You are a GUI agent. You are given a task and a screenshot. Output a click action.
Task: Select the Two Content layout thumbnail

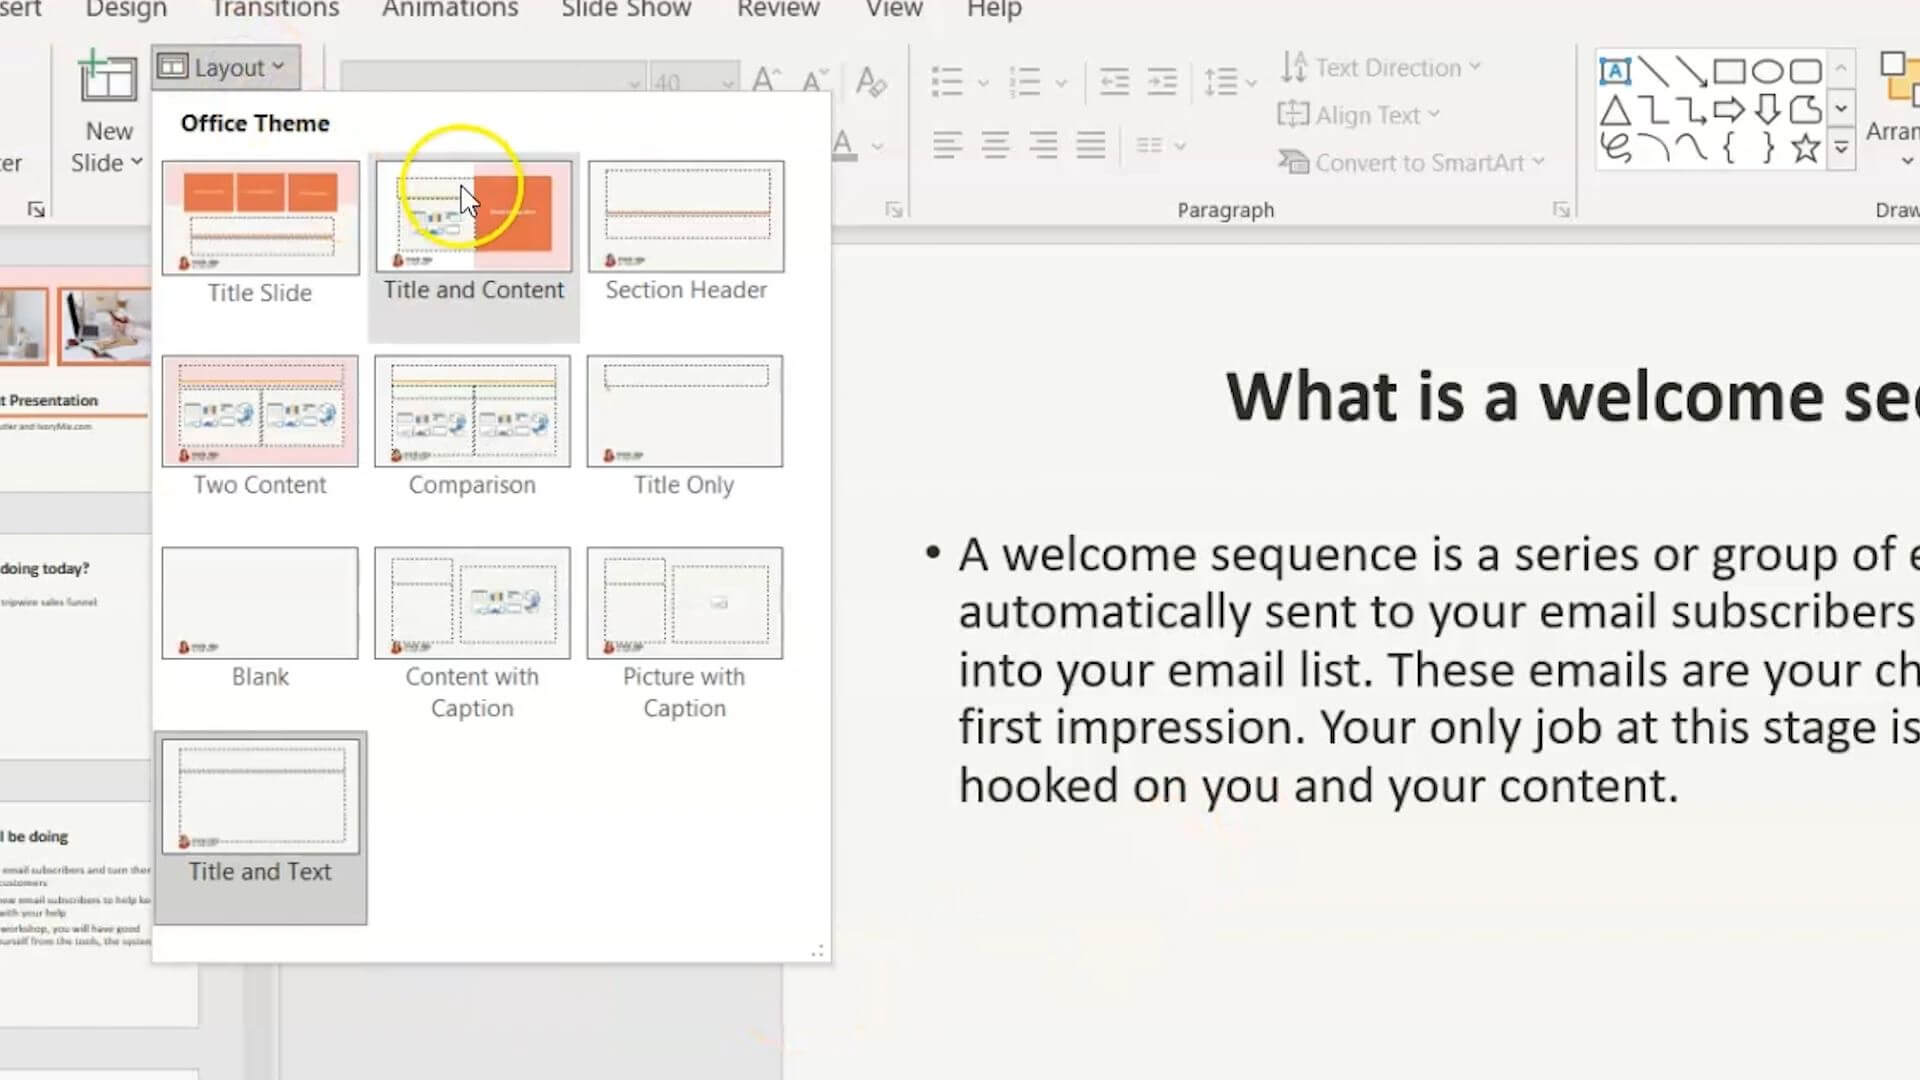click(258, 410)
